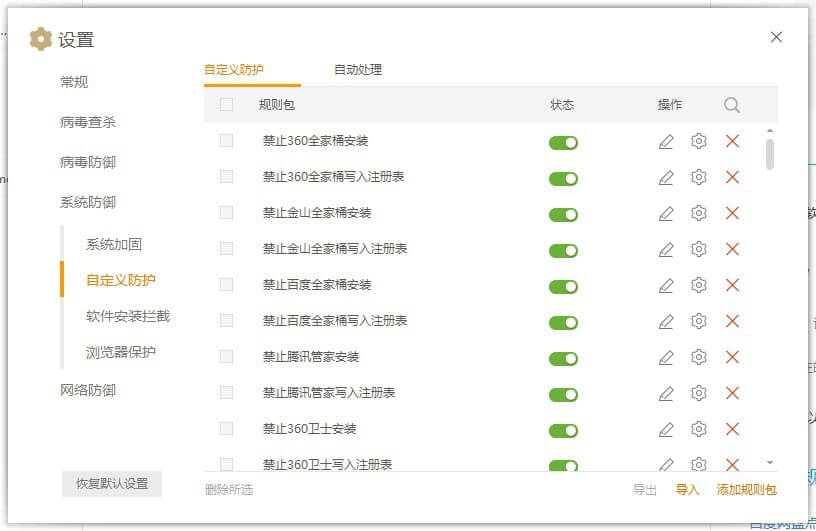Click the search magnifier in rule header
816x531 pixels.
coord(732,105)
